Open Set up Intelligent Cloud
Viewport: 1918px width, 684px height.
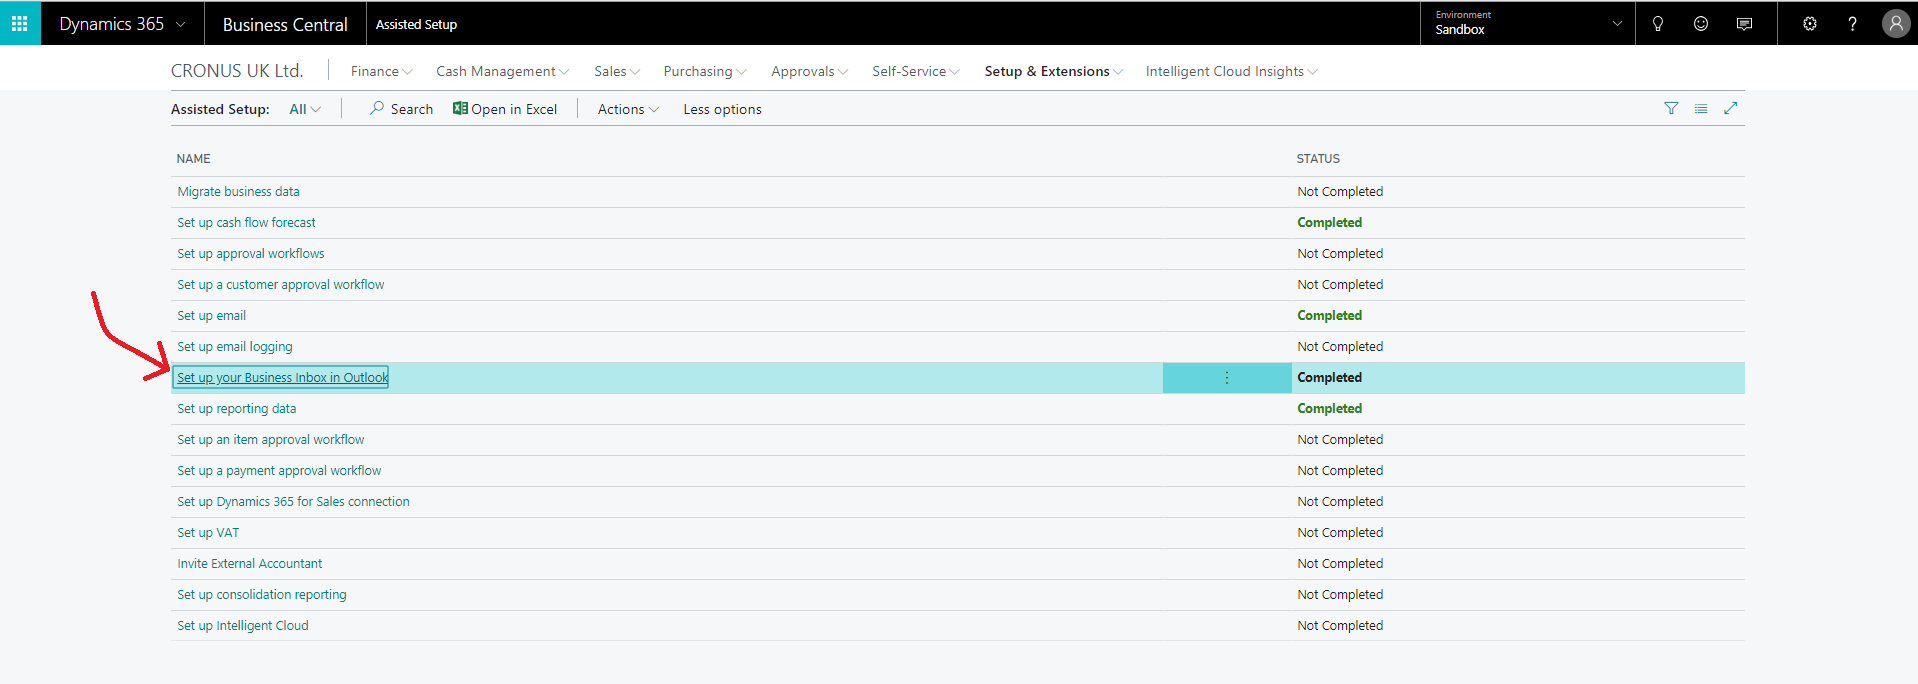[243, 626]
